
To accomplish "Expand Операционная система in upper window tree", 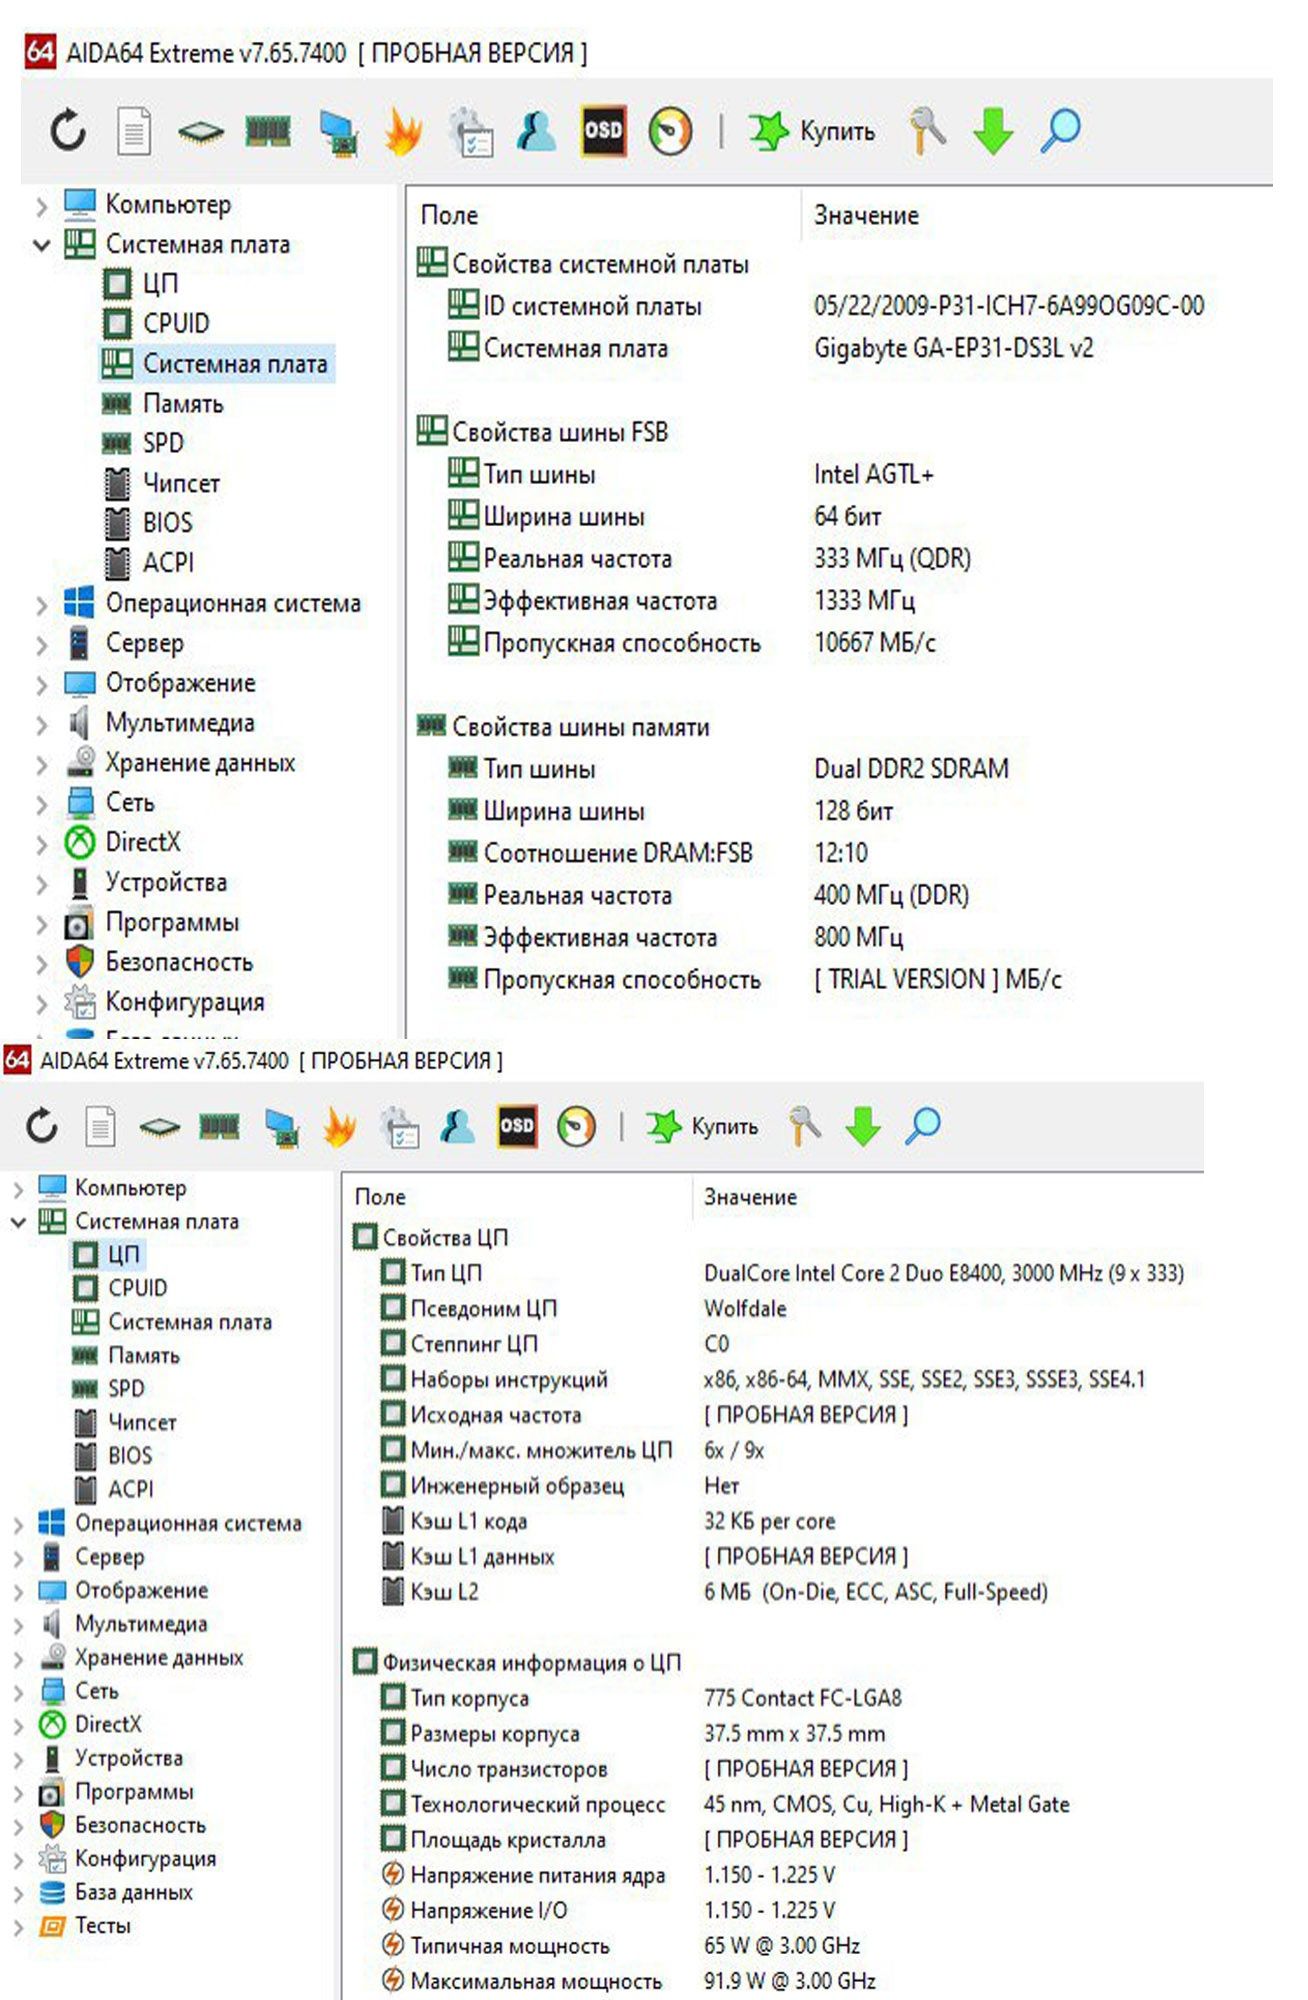I will click(41, 605).
